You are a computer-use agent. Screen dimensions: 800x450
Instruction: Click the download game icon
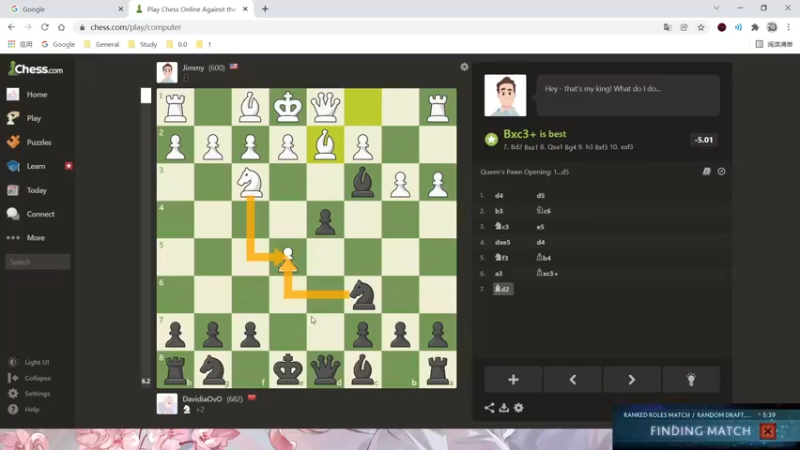(504, 408)
